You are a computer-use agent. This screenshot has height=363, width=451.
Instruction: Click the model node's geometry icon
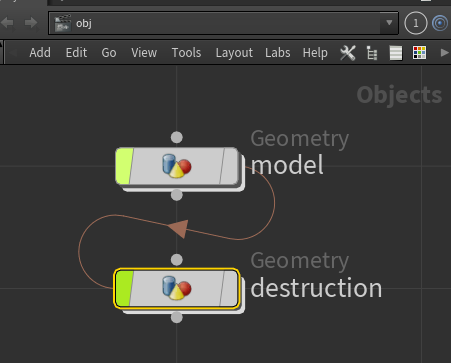[x=177, y=166]
